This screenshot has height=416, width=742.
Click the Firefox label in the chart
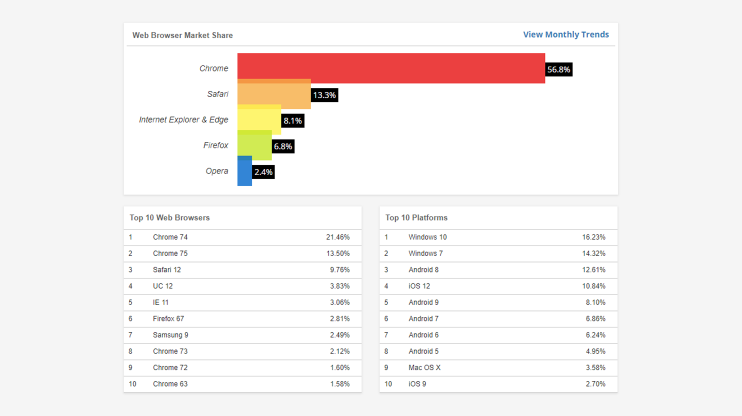click(216, 145)
